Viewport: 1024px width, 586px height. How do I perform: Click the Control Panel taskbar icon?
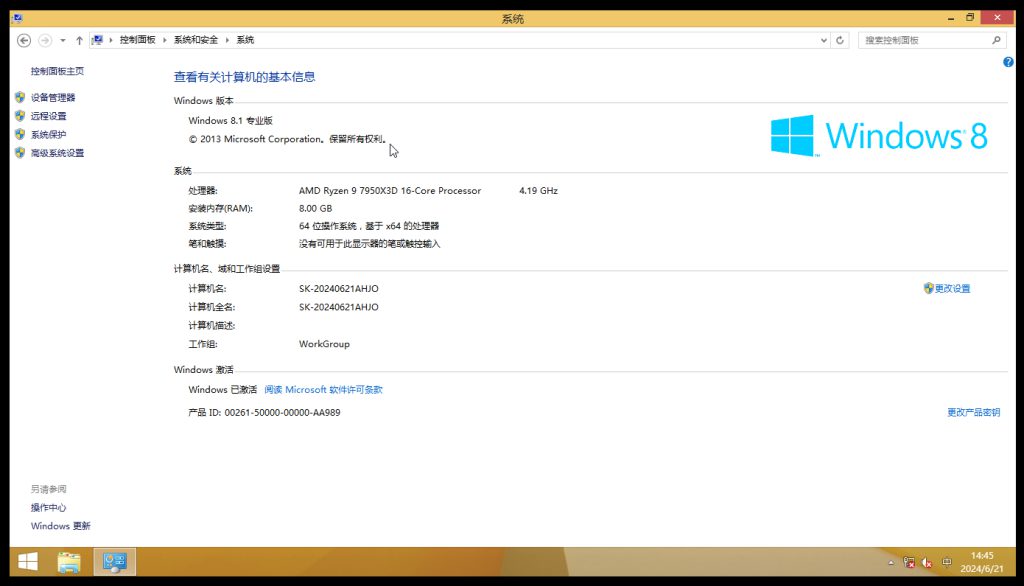114,562
